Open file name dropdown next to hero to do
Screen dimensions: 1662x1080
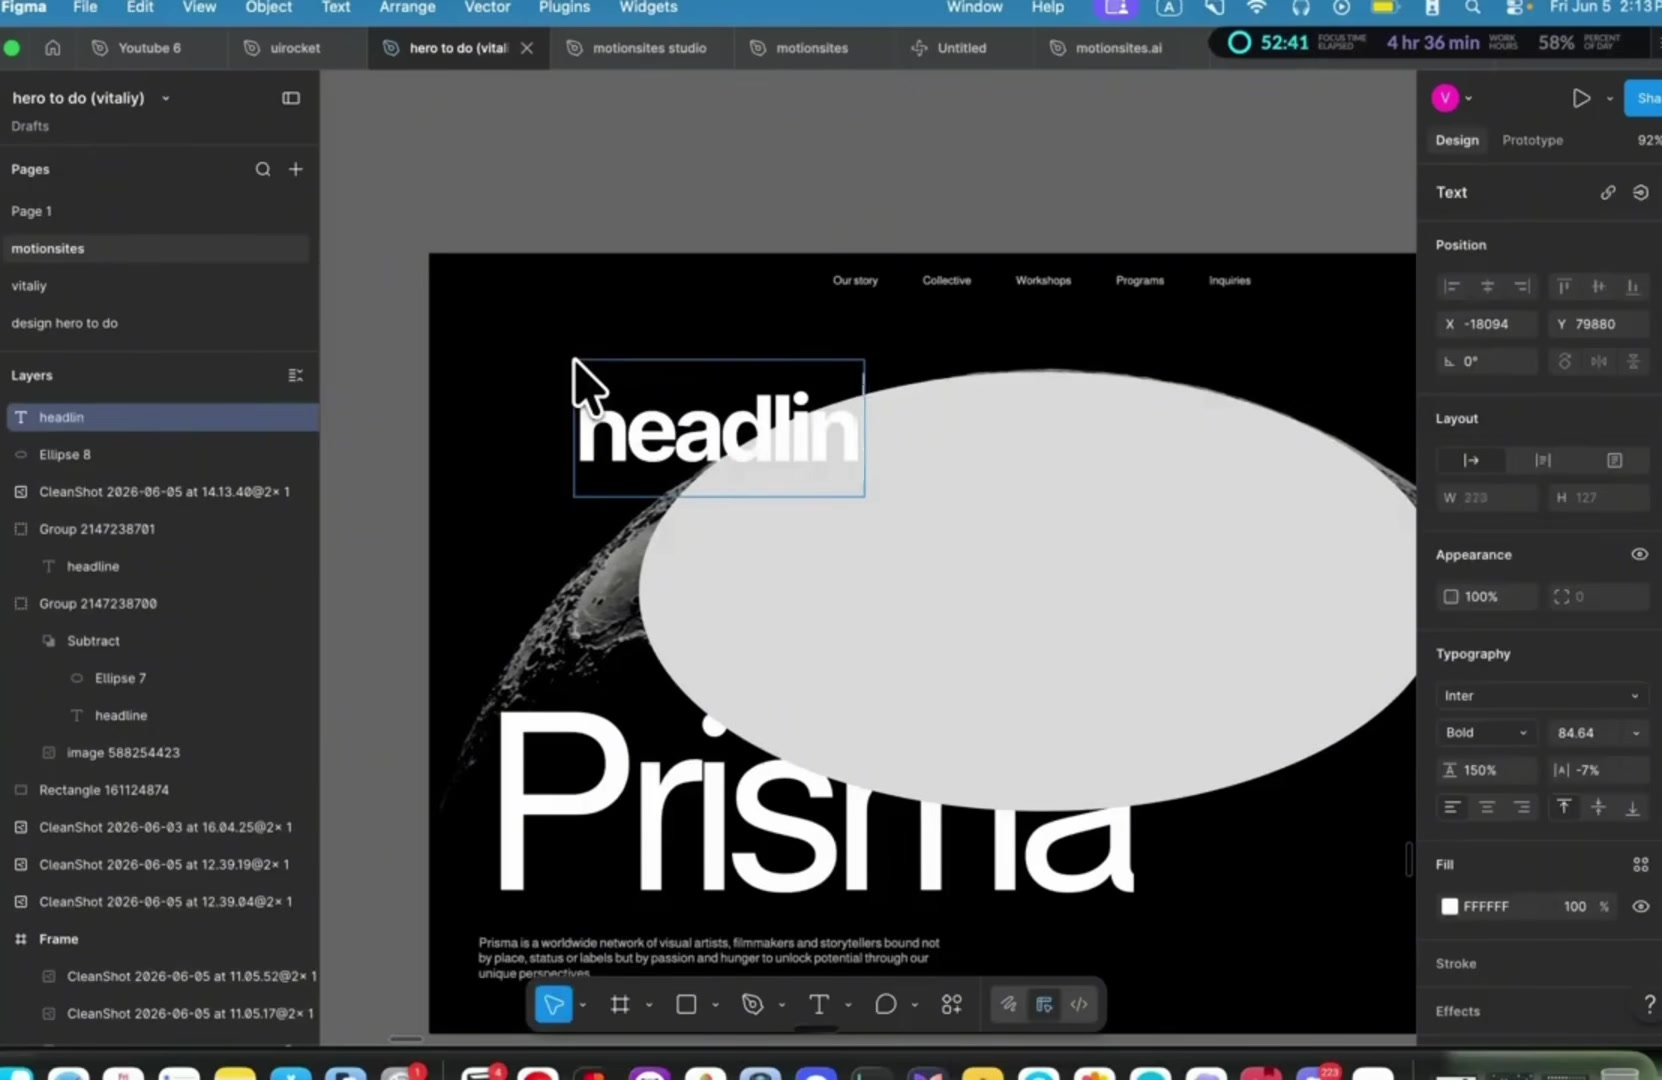tap(166, 98)
